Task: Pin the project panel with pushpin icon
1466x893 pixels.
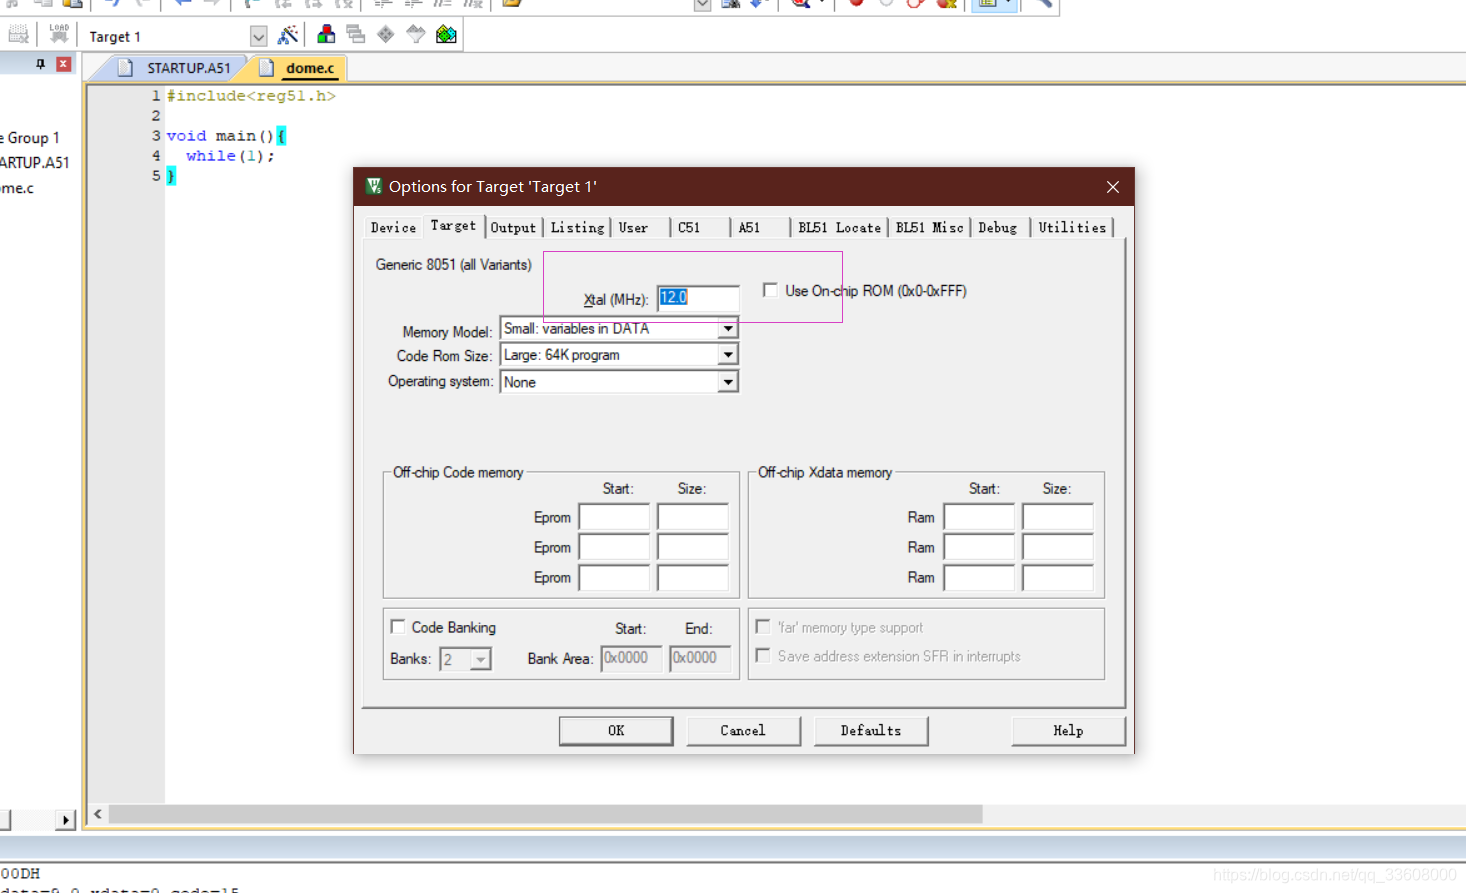Action: 40,64
